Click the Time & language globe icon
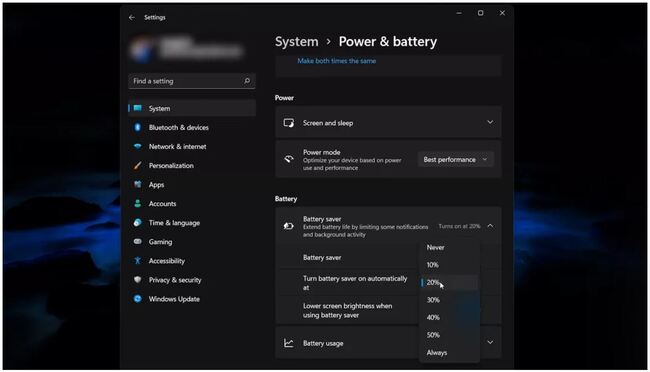This screenshot has height=372, width=650. click(x=138, y=223)
